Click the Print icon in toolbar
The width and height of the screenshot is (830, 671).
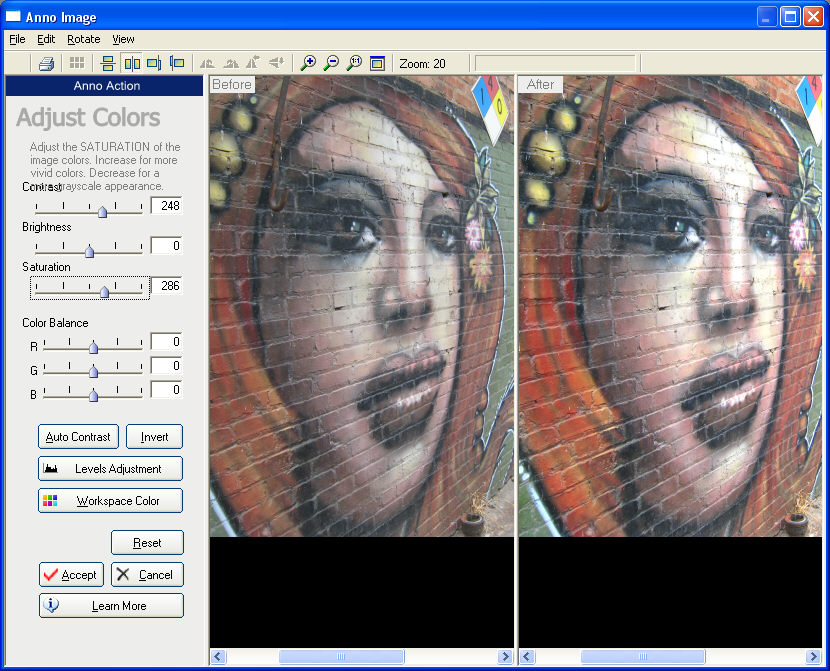[x=47, y=64]
